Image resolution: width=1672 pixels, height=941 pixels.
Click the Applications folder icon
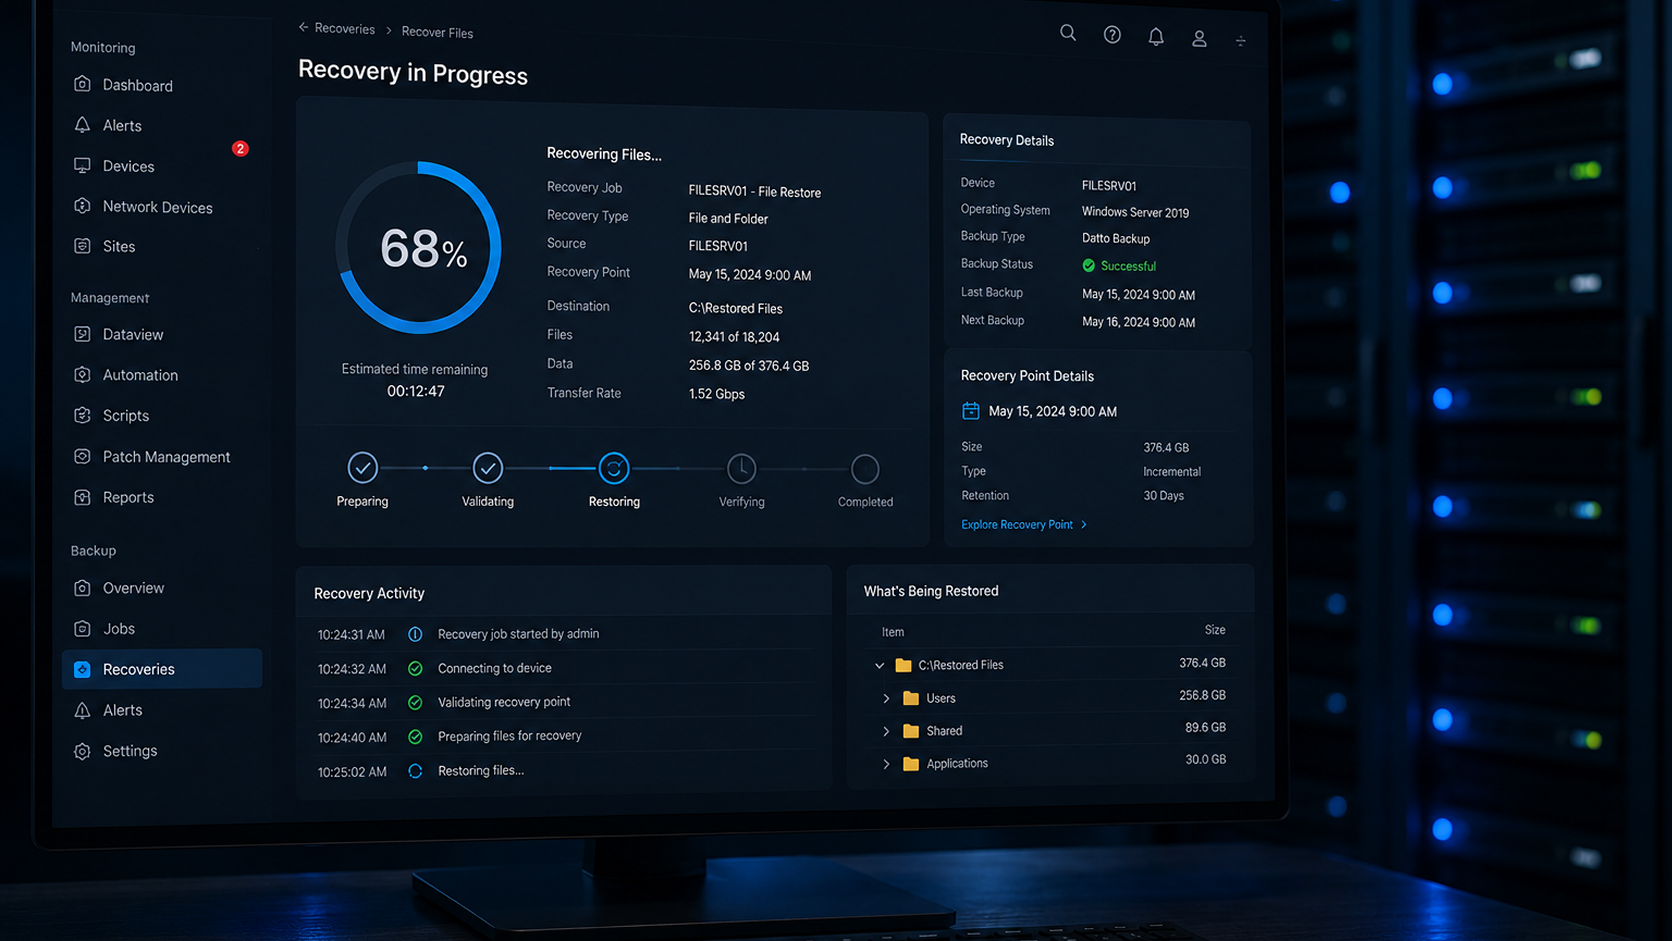point(911,764)
